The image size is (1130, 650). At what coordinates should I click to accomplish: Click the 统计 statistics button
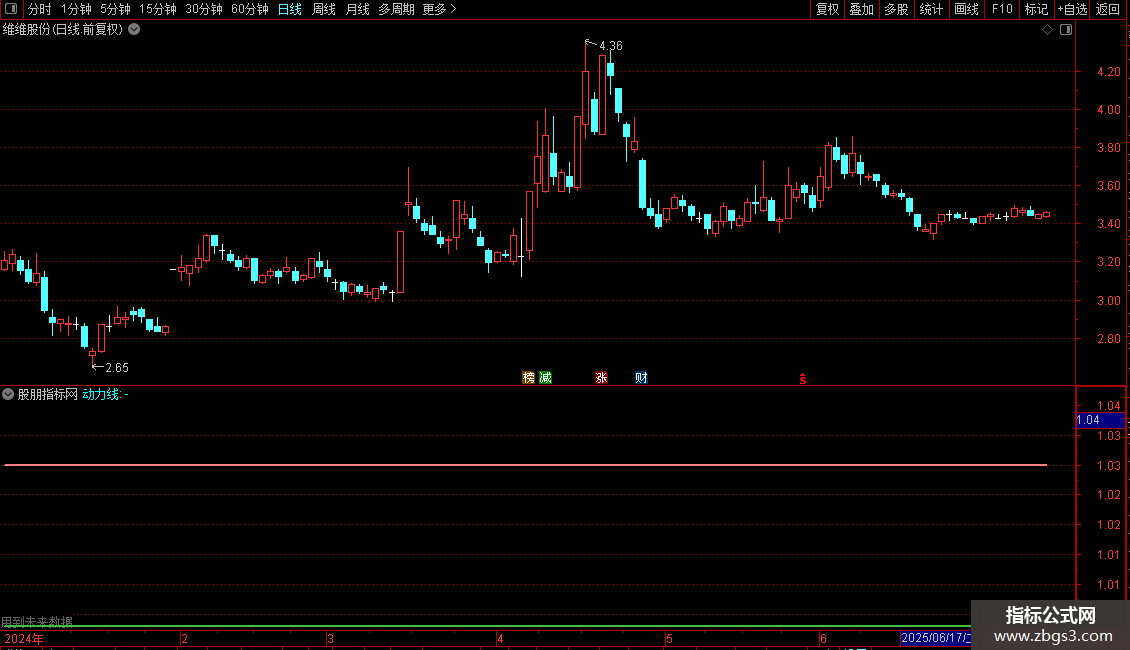(x=931, y=9)
